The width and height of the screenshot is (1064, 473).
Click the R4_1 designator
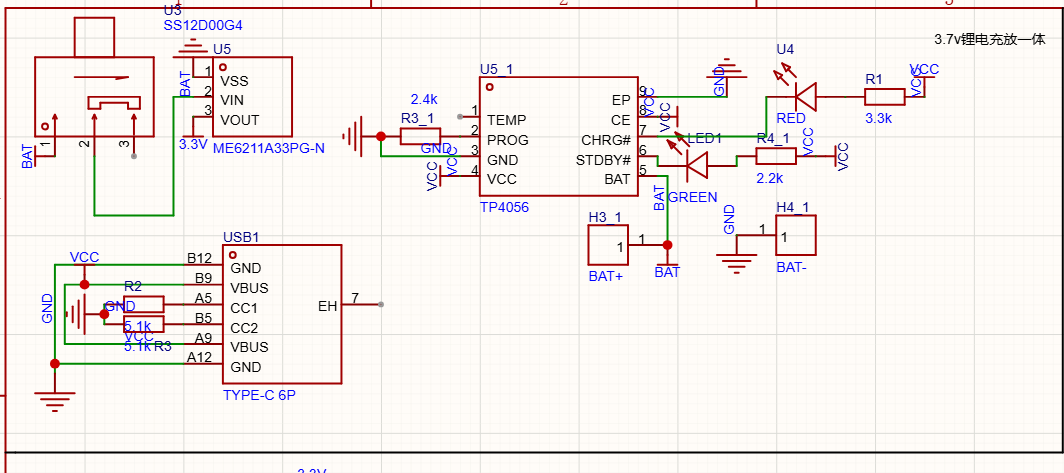point(773,138)
